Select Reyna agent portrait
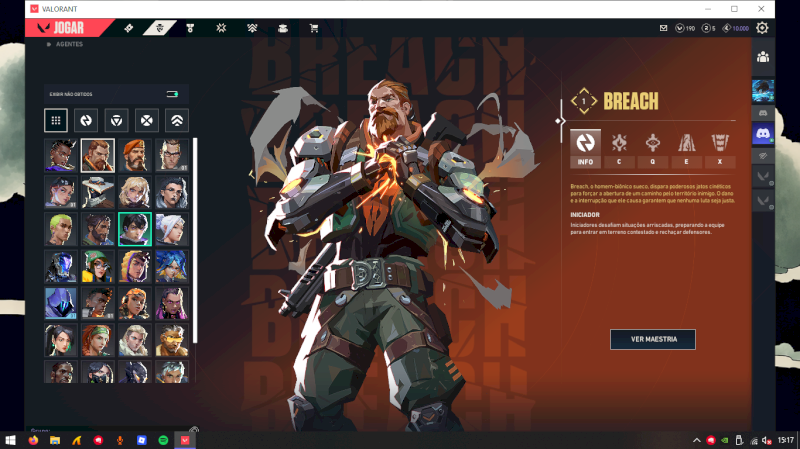The height and width of the screenshot is (449, 800). point(171,303)
